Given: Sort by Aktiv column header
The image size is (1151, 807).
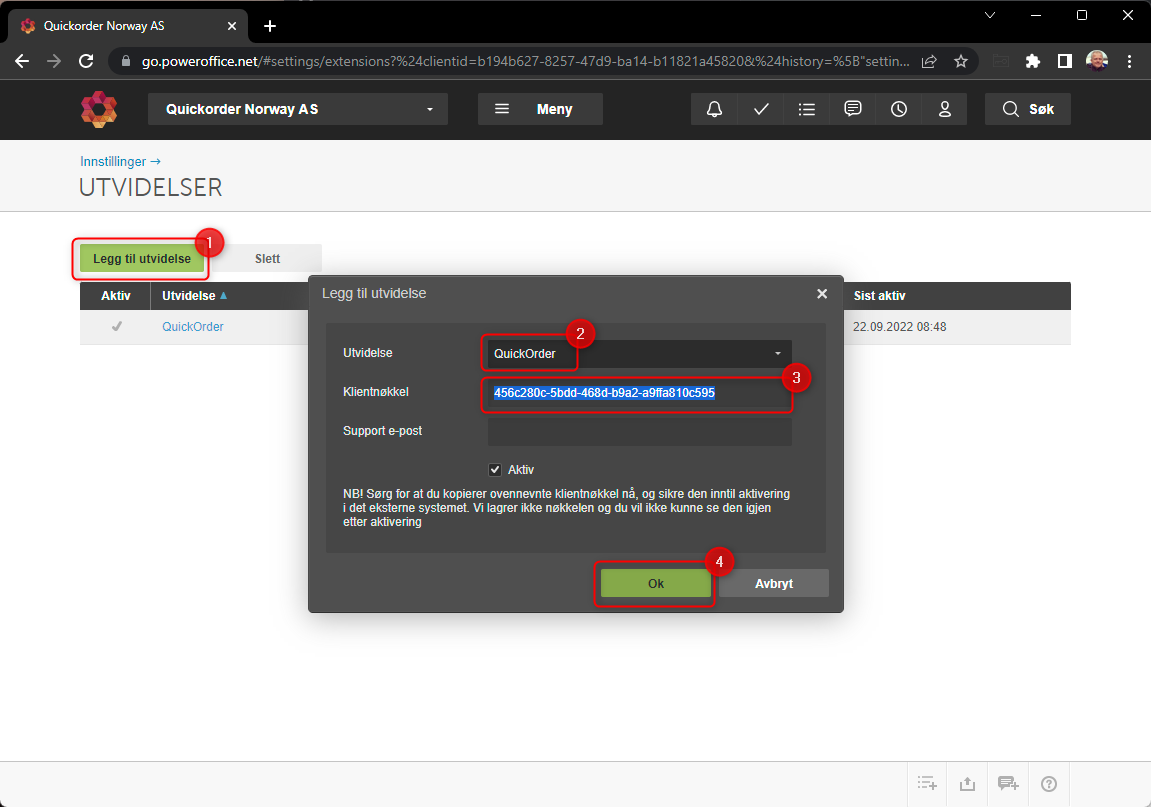Looking at the screenshot, I should pyautogui.click(x=115, y=296).
